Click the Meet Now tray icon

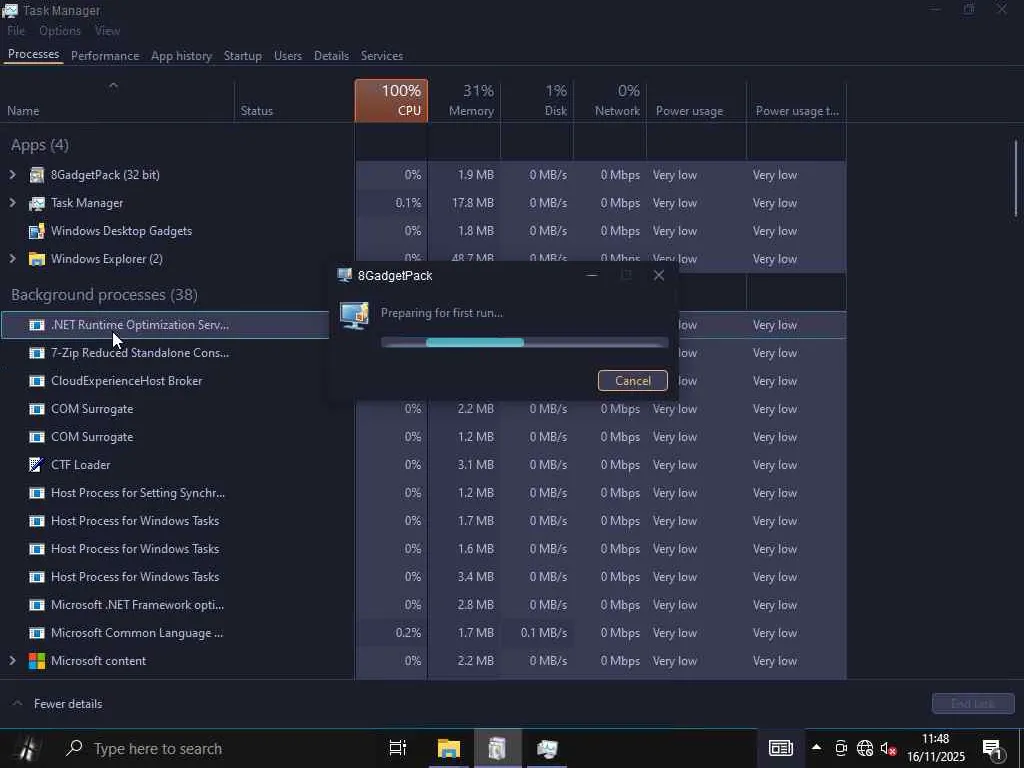pos(841,748)
